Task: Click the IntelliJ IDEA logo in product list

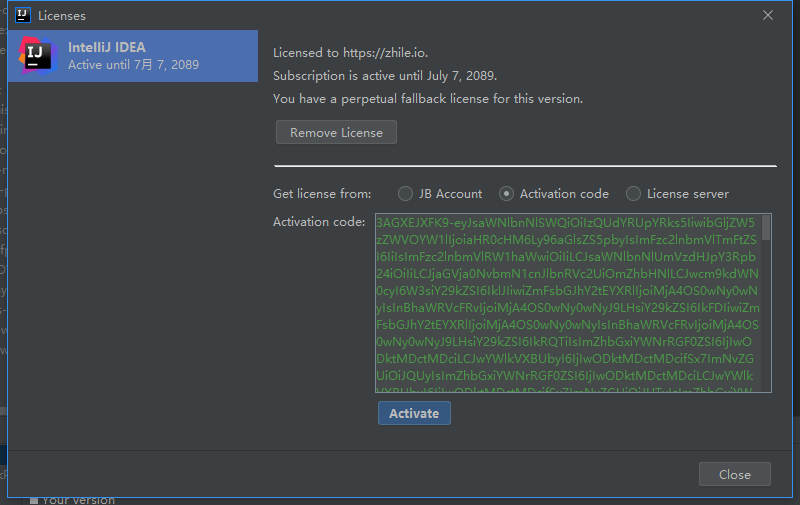Action: 36,56
